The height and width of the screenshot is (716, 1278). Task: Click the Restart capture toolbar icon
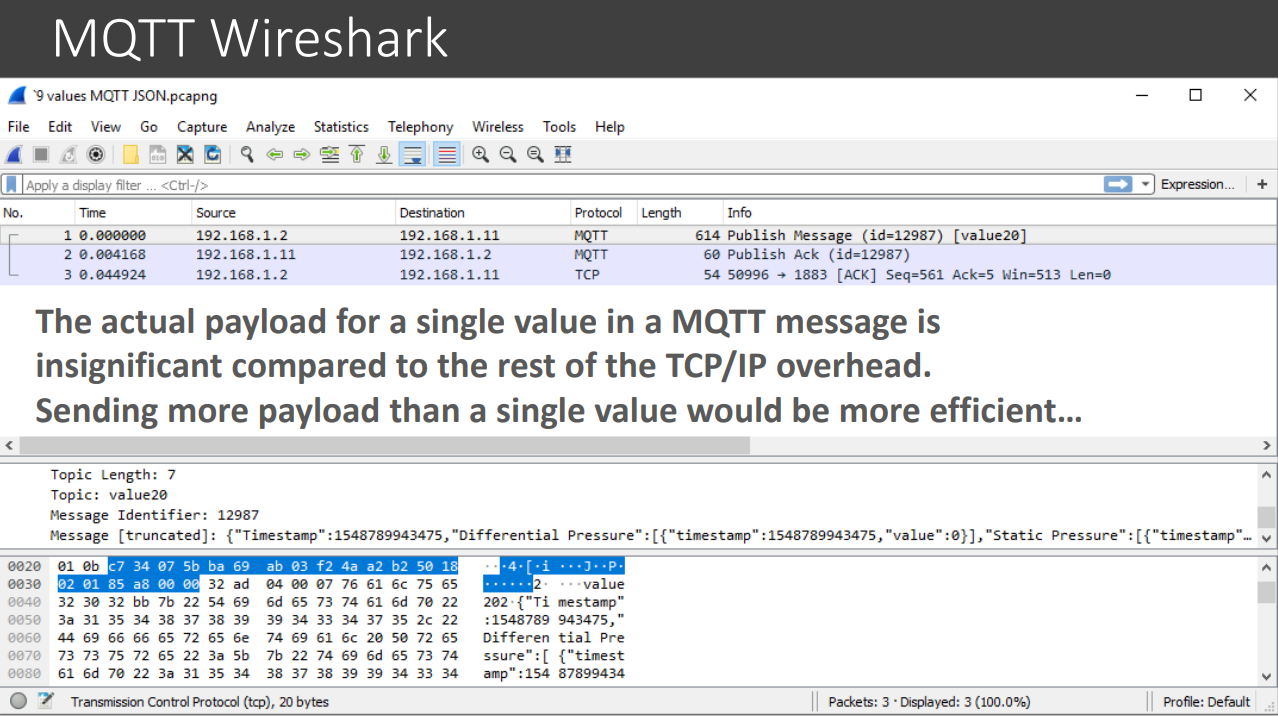68,155
